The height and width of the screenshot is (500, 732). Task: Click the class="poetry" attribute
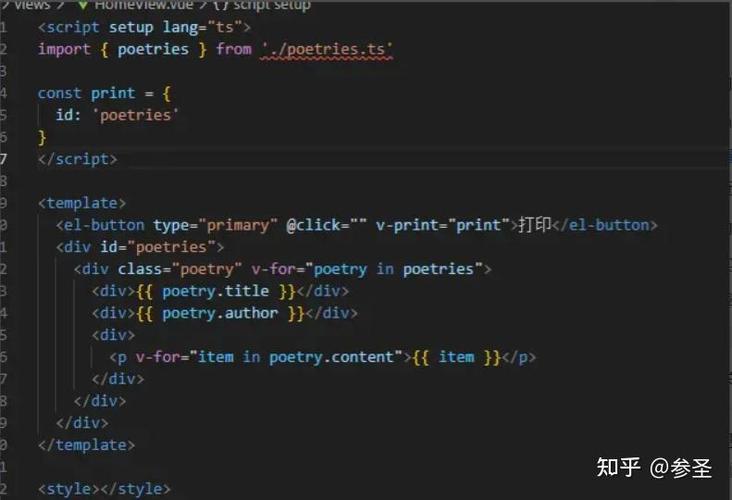180,269
